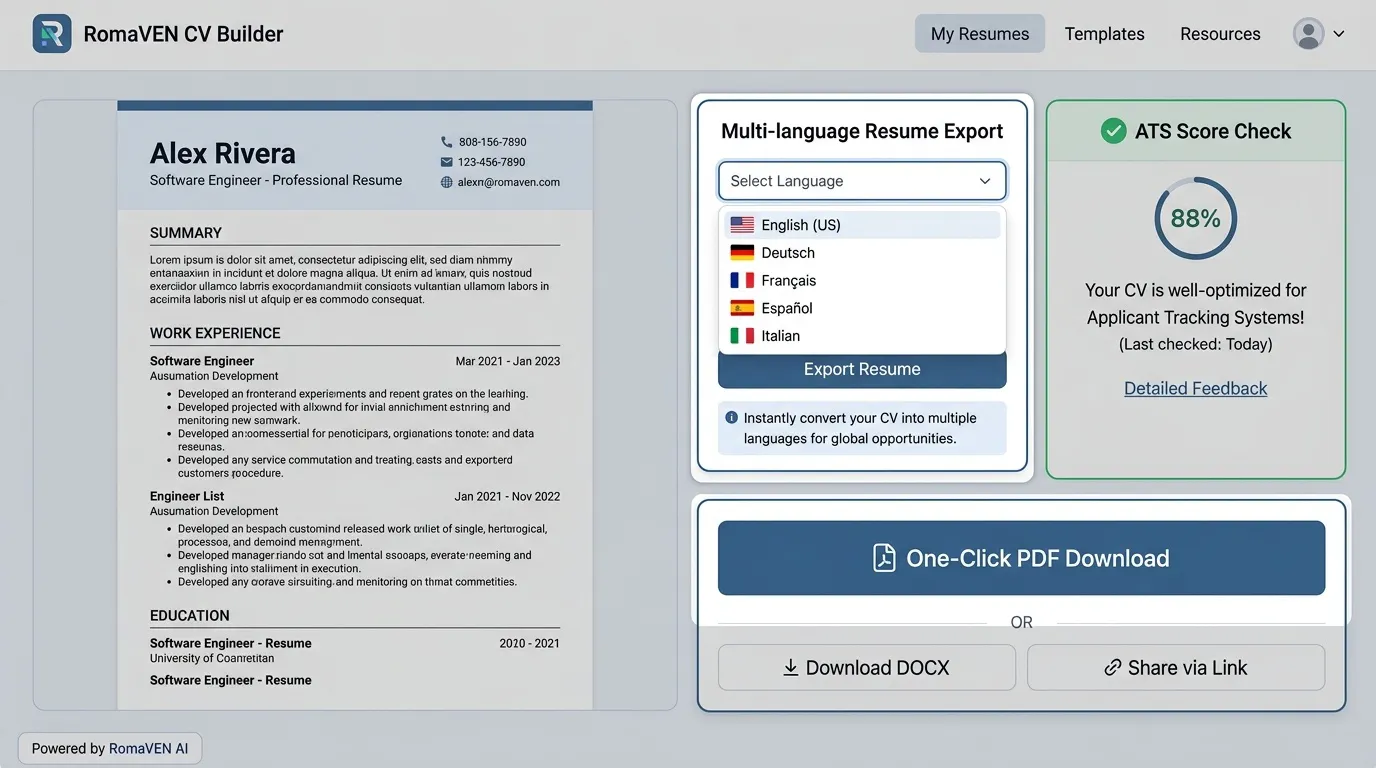Click the green ATS check icon
1376x768 pixels.
tap(1113, 131)
